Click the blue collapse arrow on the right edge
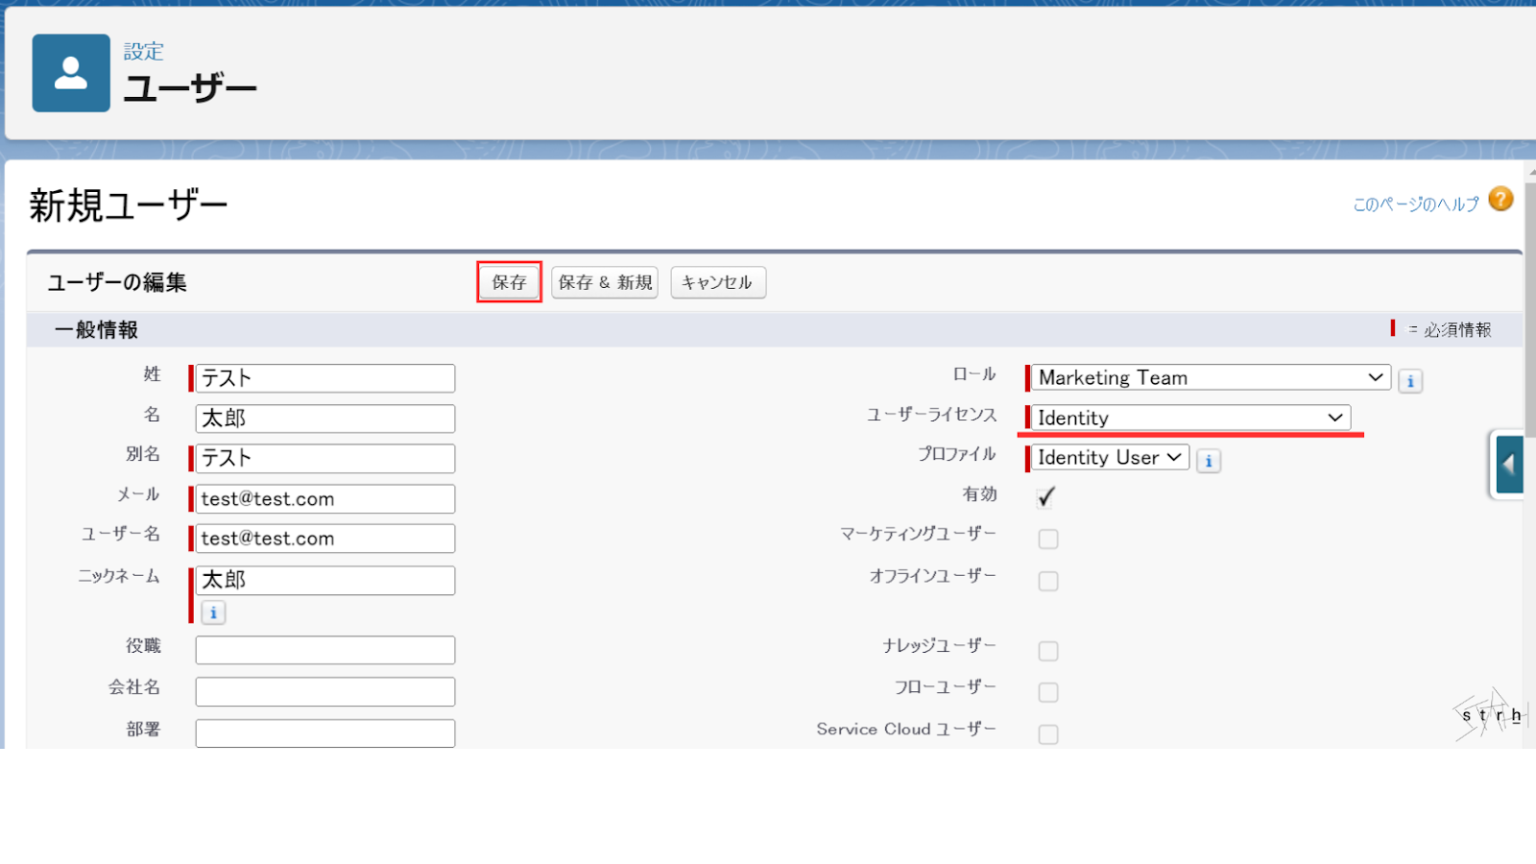Screen dimensions: 1536x864 [x=1510, y=464]
